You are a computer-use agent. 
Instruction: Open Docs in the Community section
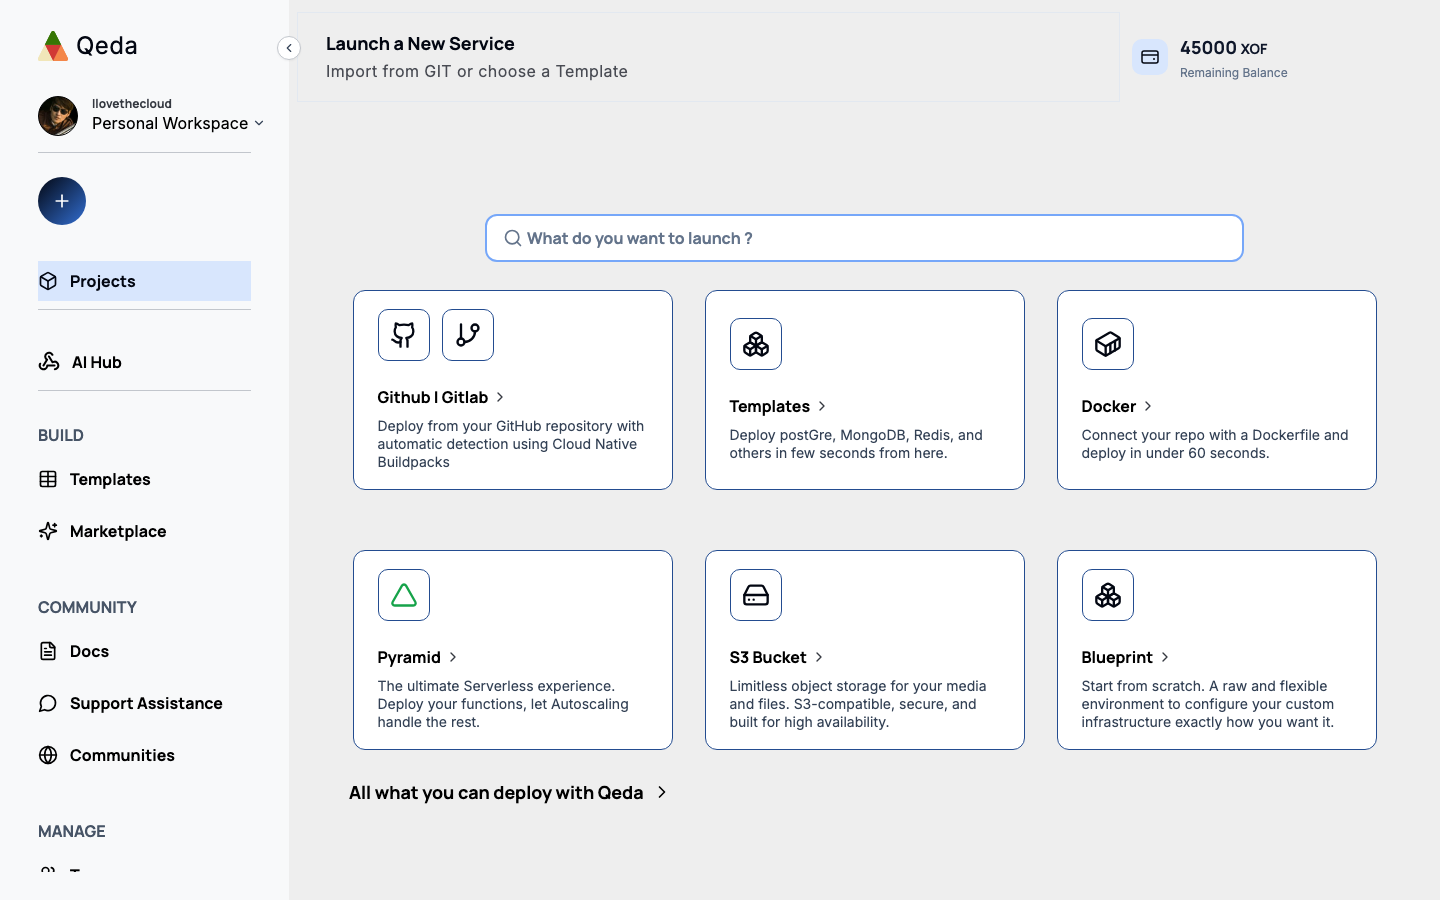click(x=144, y=651)
